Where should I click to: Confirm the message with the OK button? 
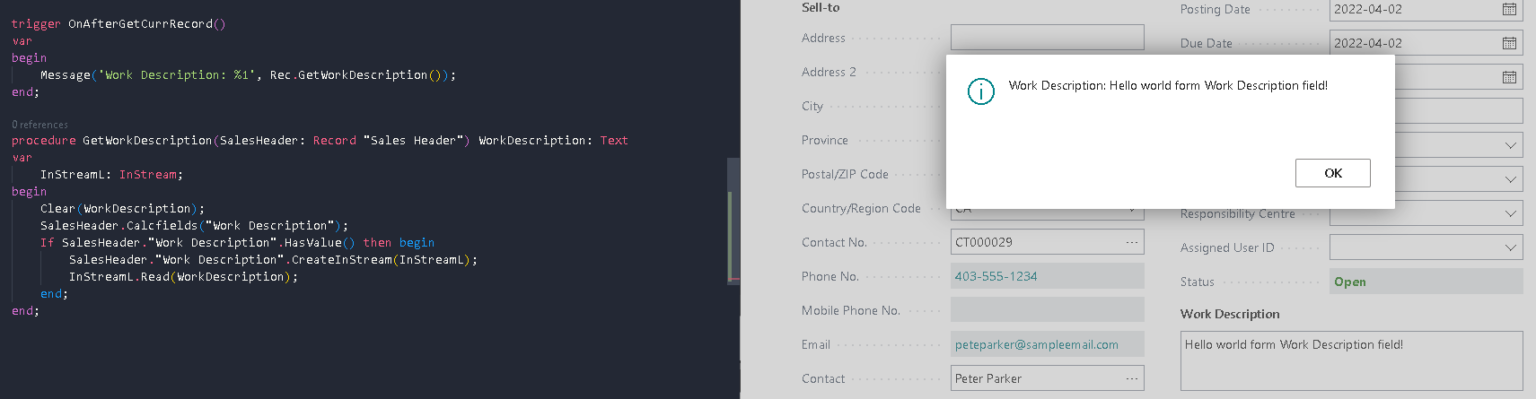(x=1332, y=173)
